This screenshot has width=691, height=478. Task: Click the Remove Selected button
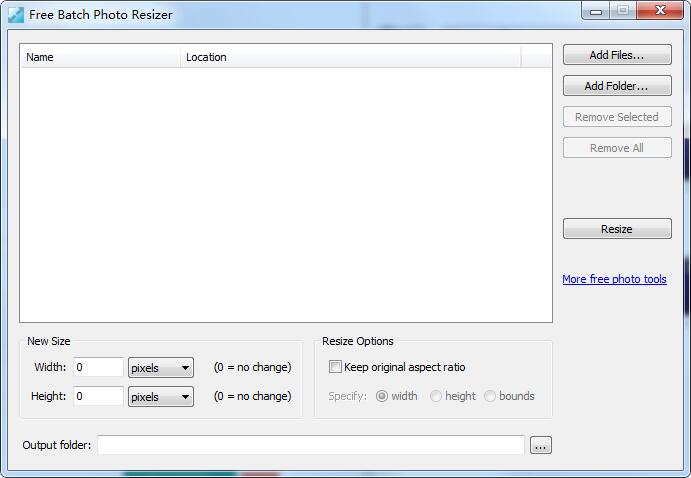617,117
